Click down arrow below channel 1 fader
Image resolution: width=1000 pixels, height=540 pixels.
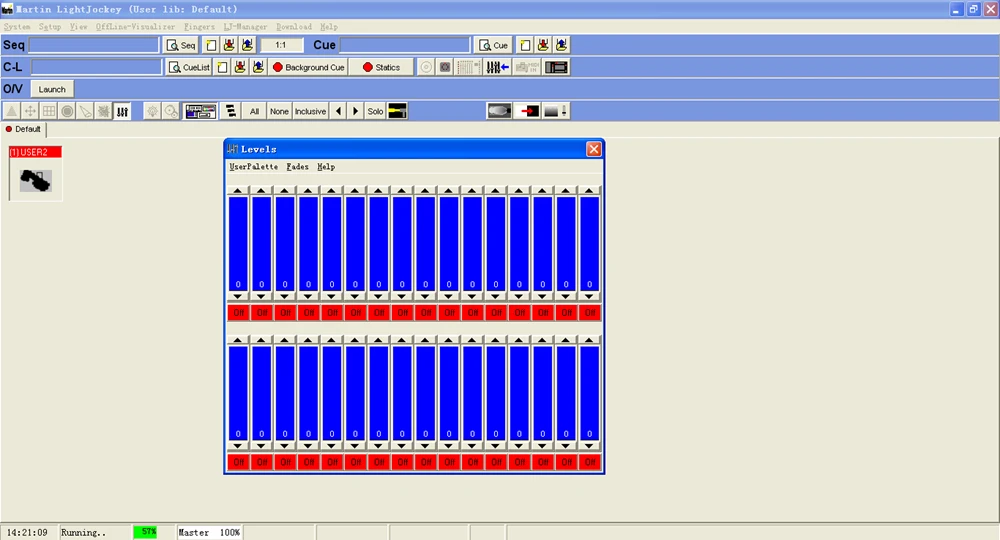pos(238,296)
